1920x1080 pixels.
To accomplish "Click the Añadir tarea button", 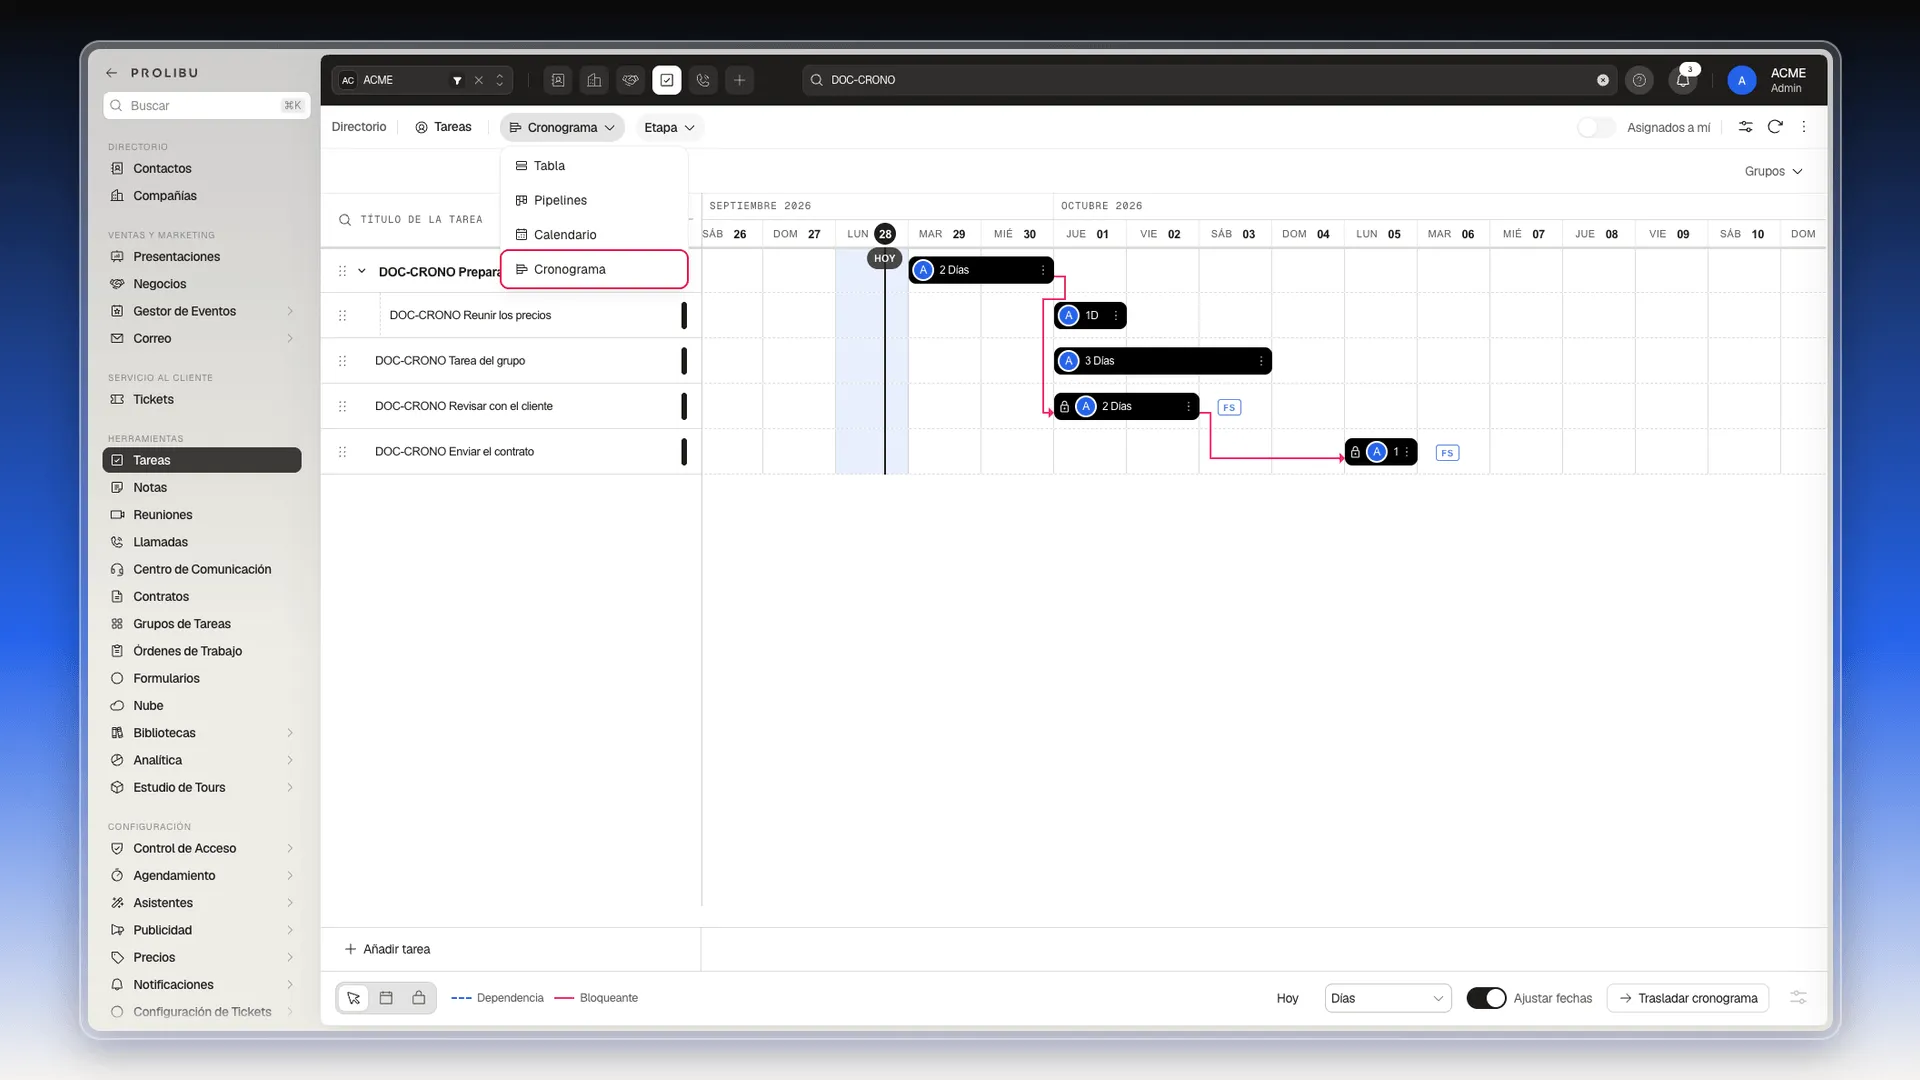I will tap(387, 949).
